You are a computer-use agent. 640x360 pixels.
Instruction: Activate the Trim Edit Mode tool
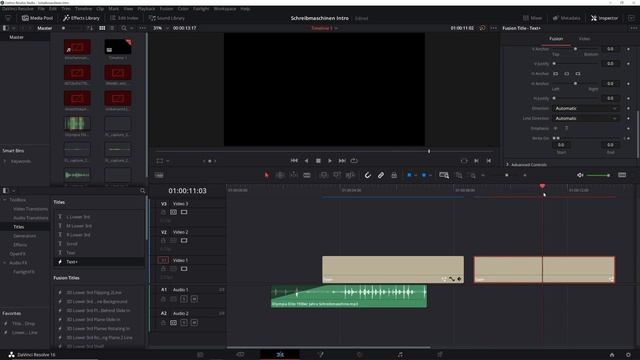(280, 175)
